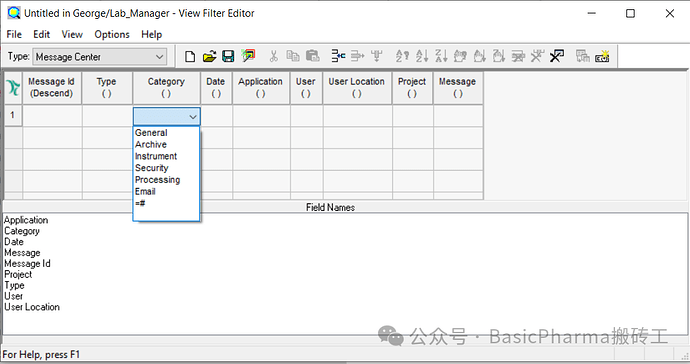This screenshot has height=364, width=690.
Task: Select Message Id in Field Names list
Action: click(x=27, y=264)
